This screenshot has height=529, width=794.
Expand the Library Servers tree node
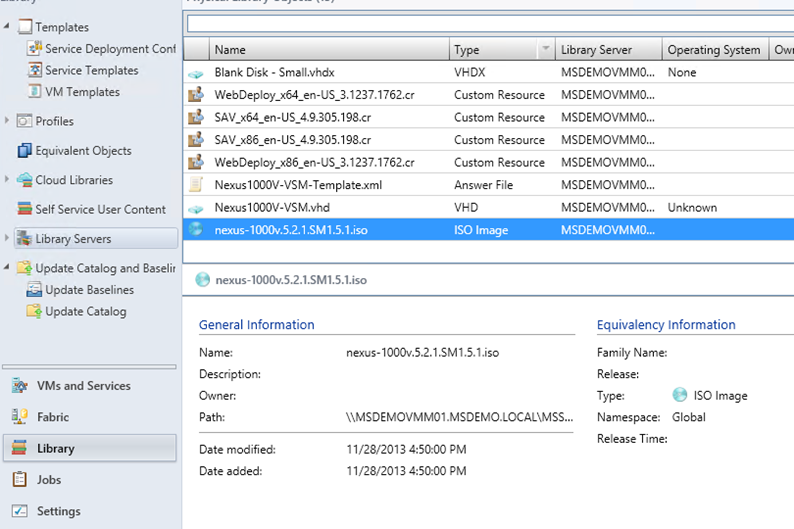point(7,237)
